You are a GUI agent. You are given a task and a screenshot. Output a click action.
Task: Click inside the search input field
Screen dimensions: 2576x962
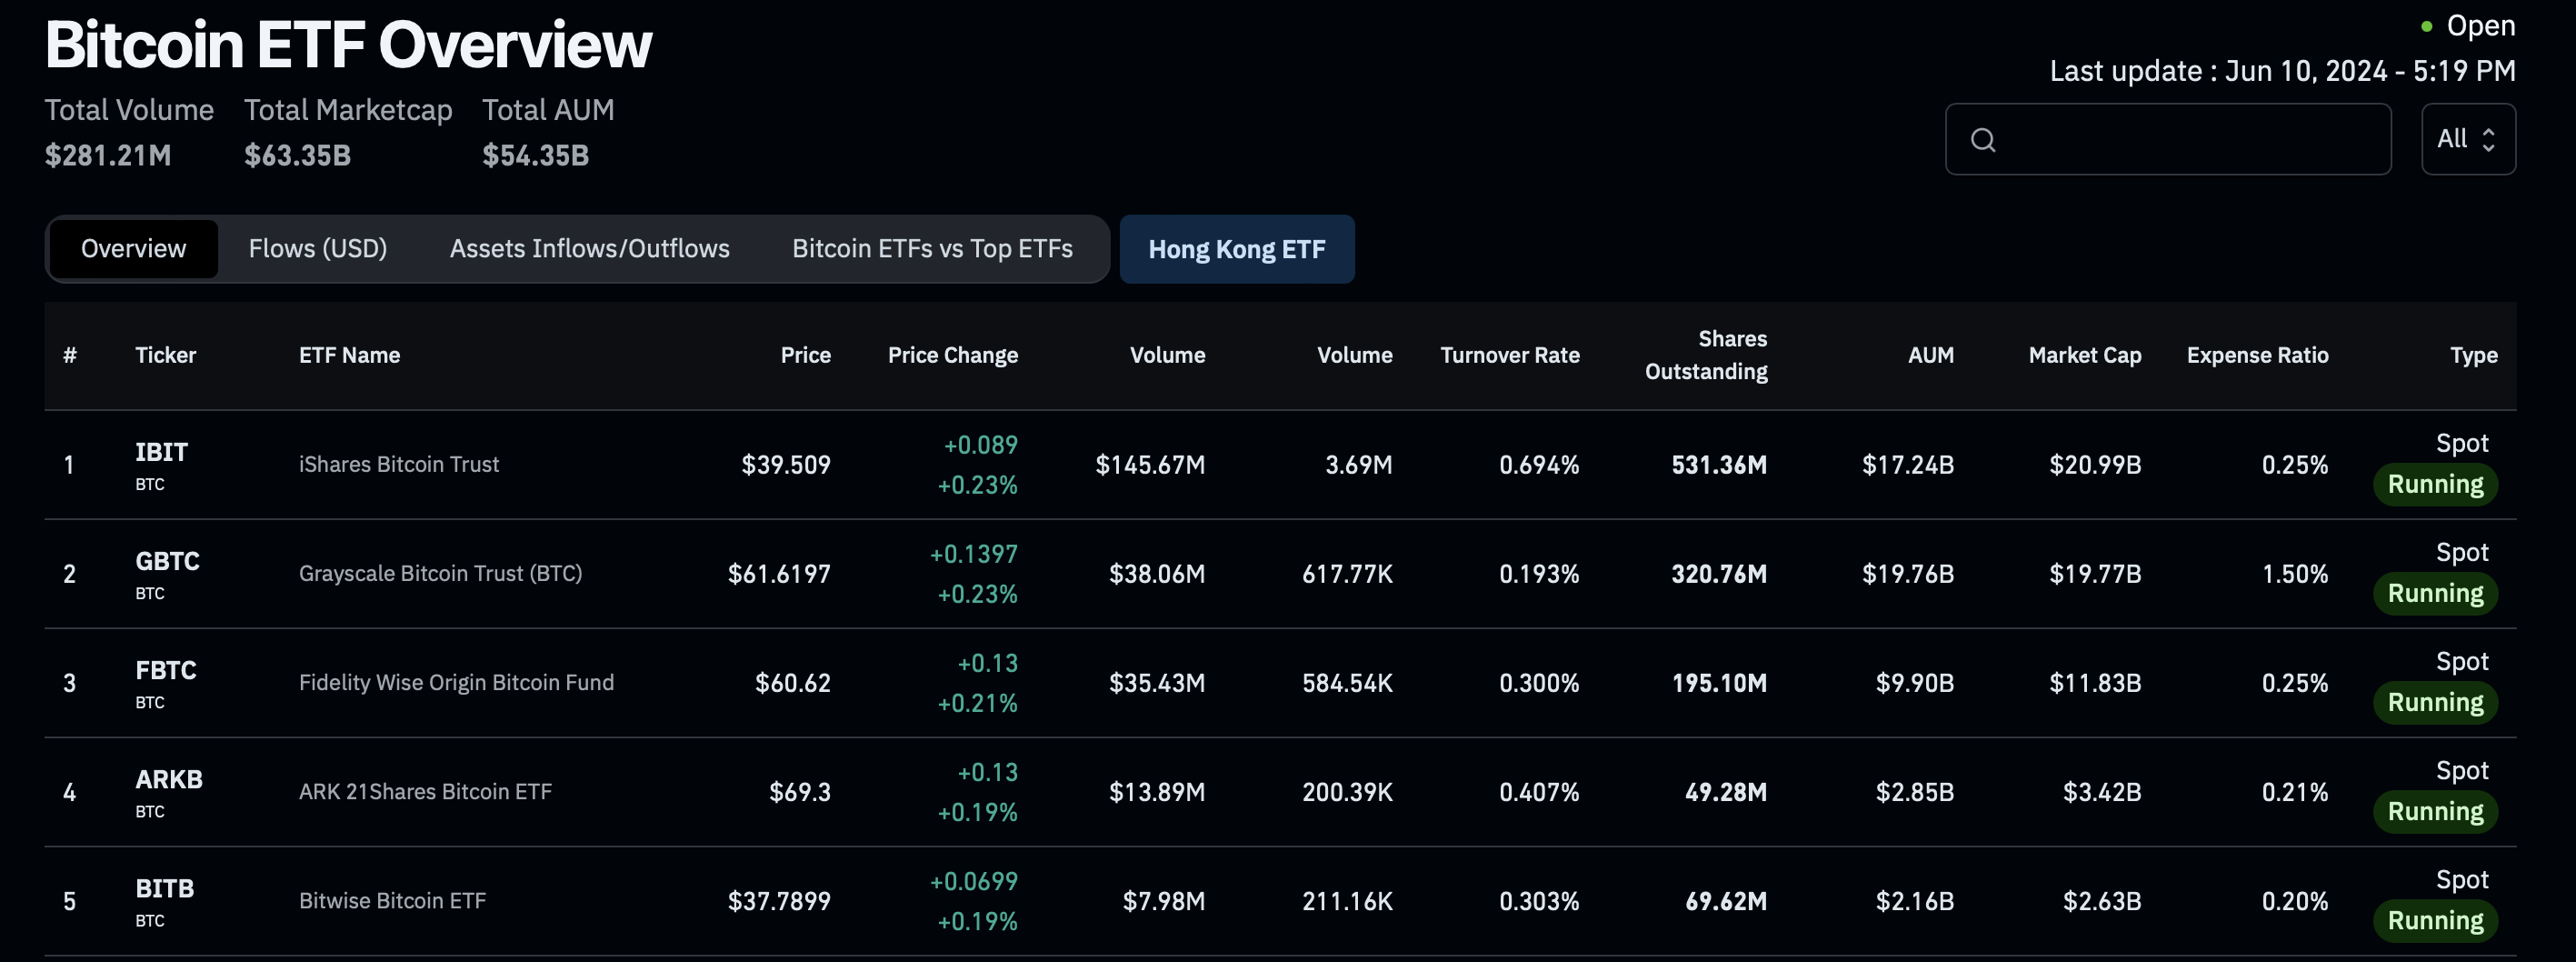click(x=2190, y=140)
